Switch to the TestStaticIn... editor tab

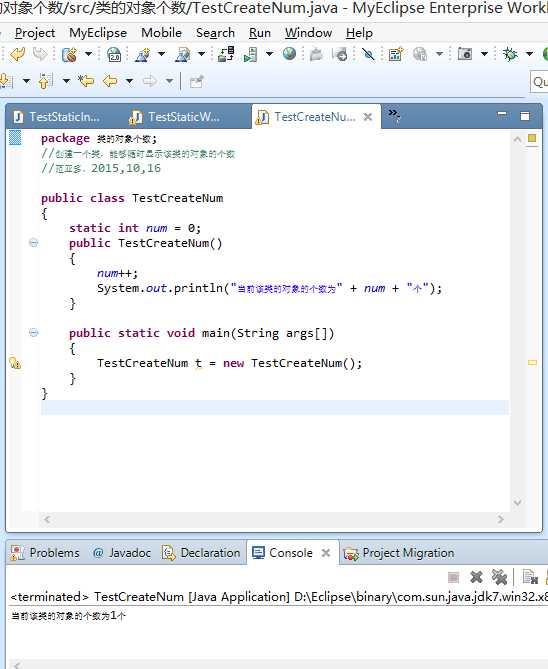[x=57, y=117]
